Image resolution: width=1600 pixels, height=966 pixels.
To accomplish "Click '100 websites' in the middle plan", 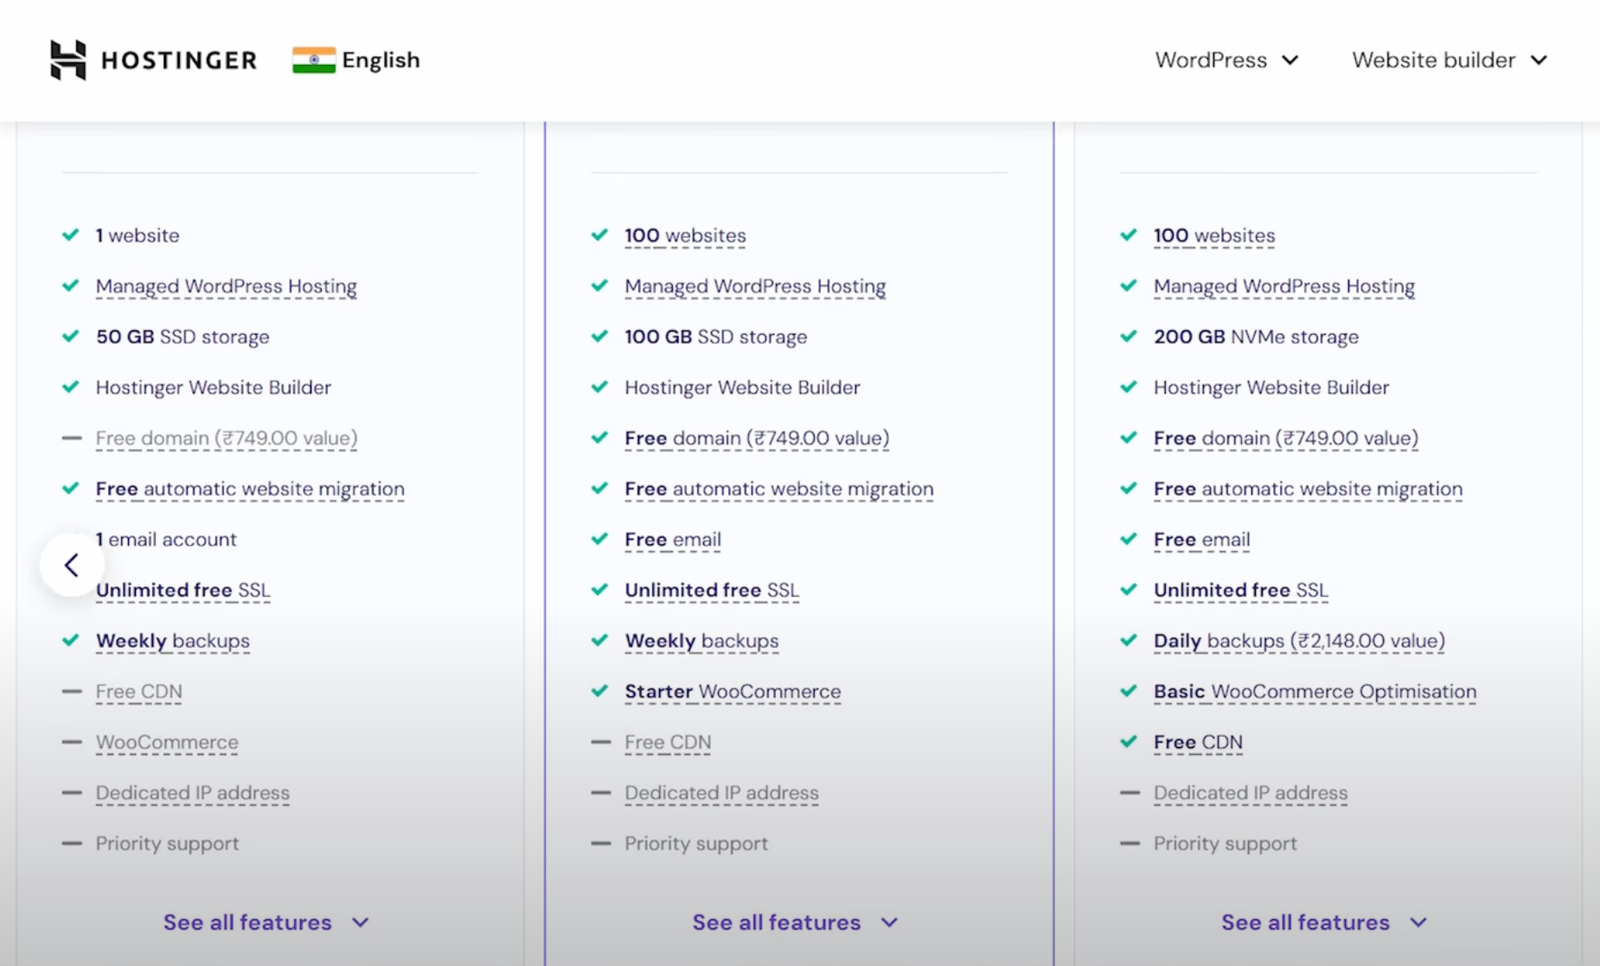I will (685, 235).
